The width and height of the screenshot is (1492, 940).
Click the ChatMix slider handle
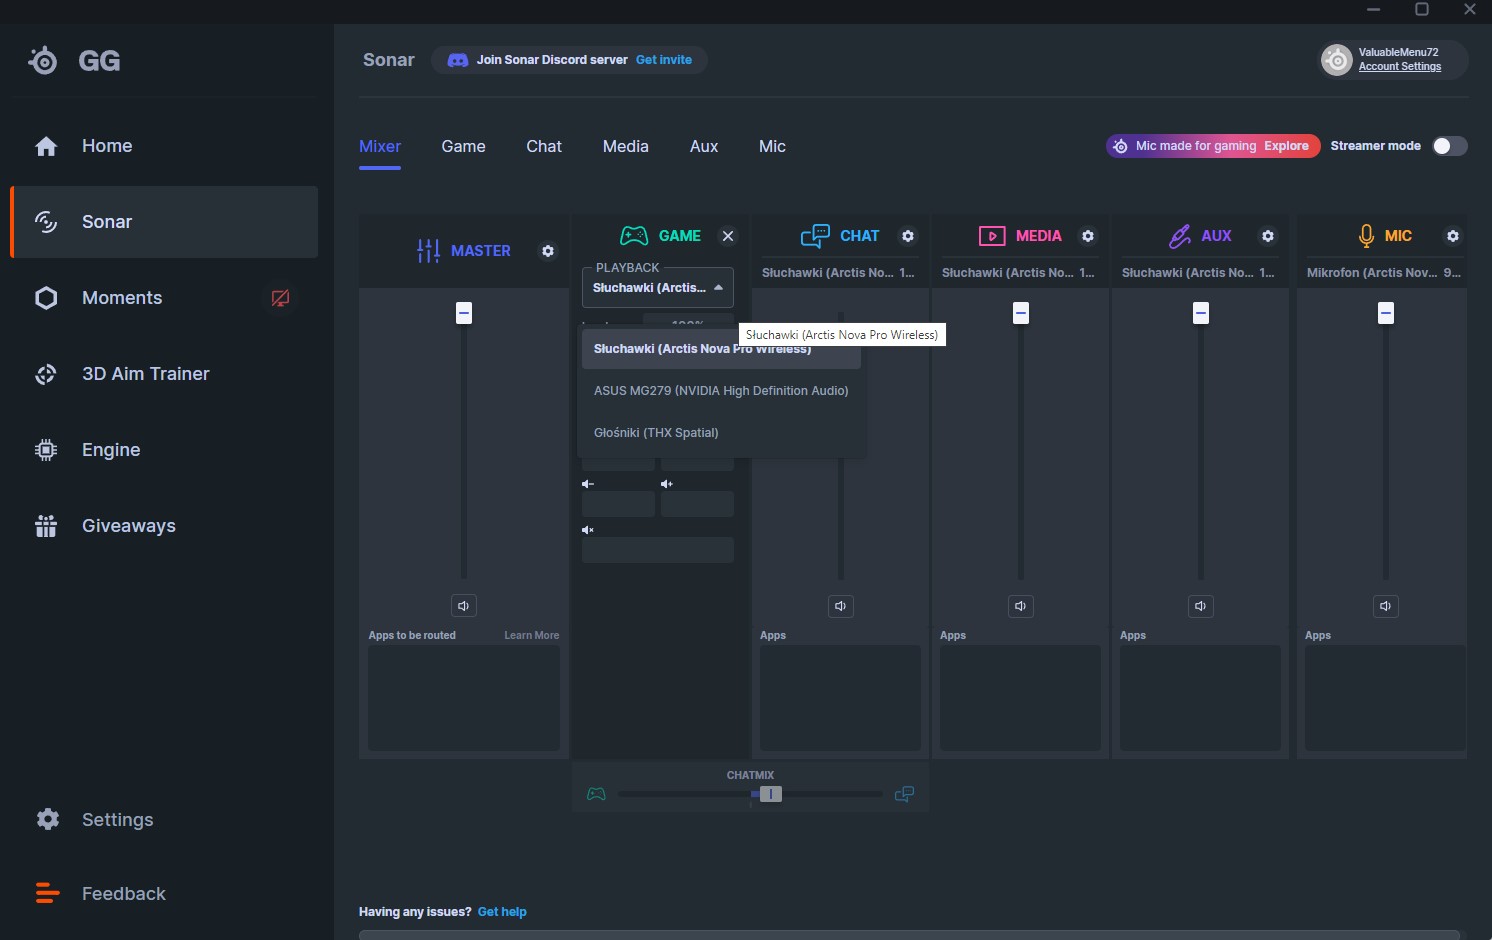(x=770, y=794)
